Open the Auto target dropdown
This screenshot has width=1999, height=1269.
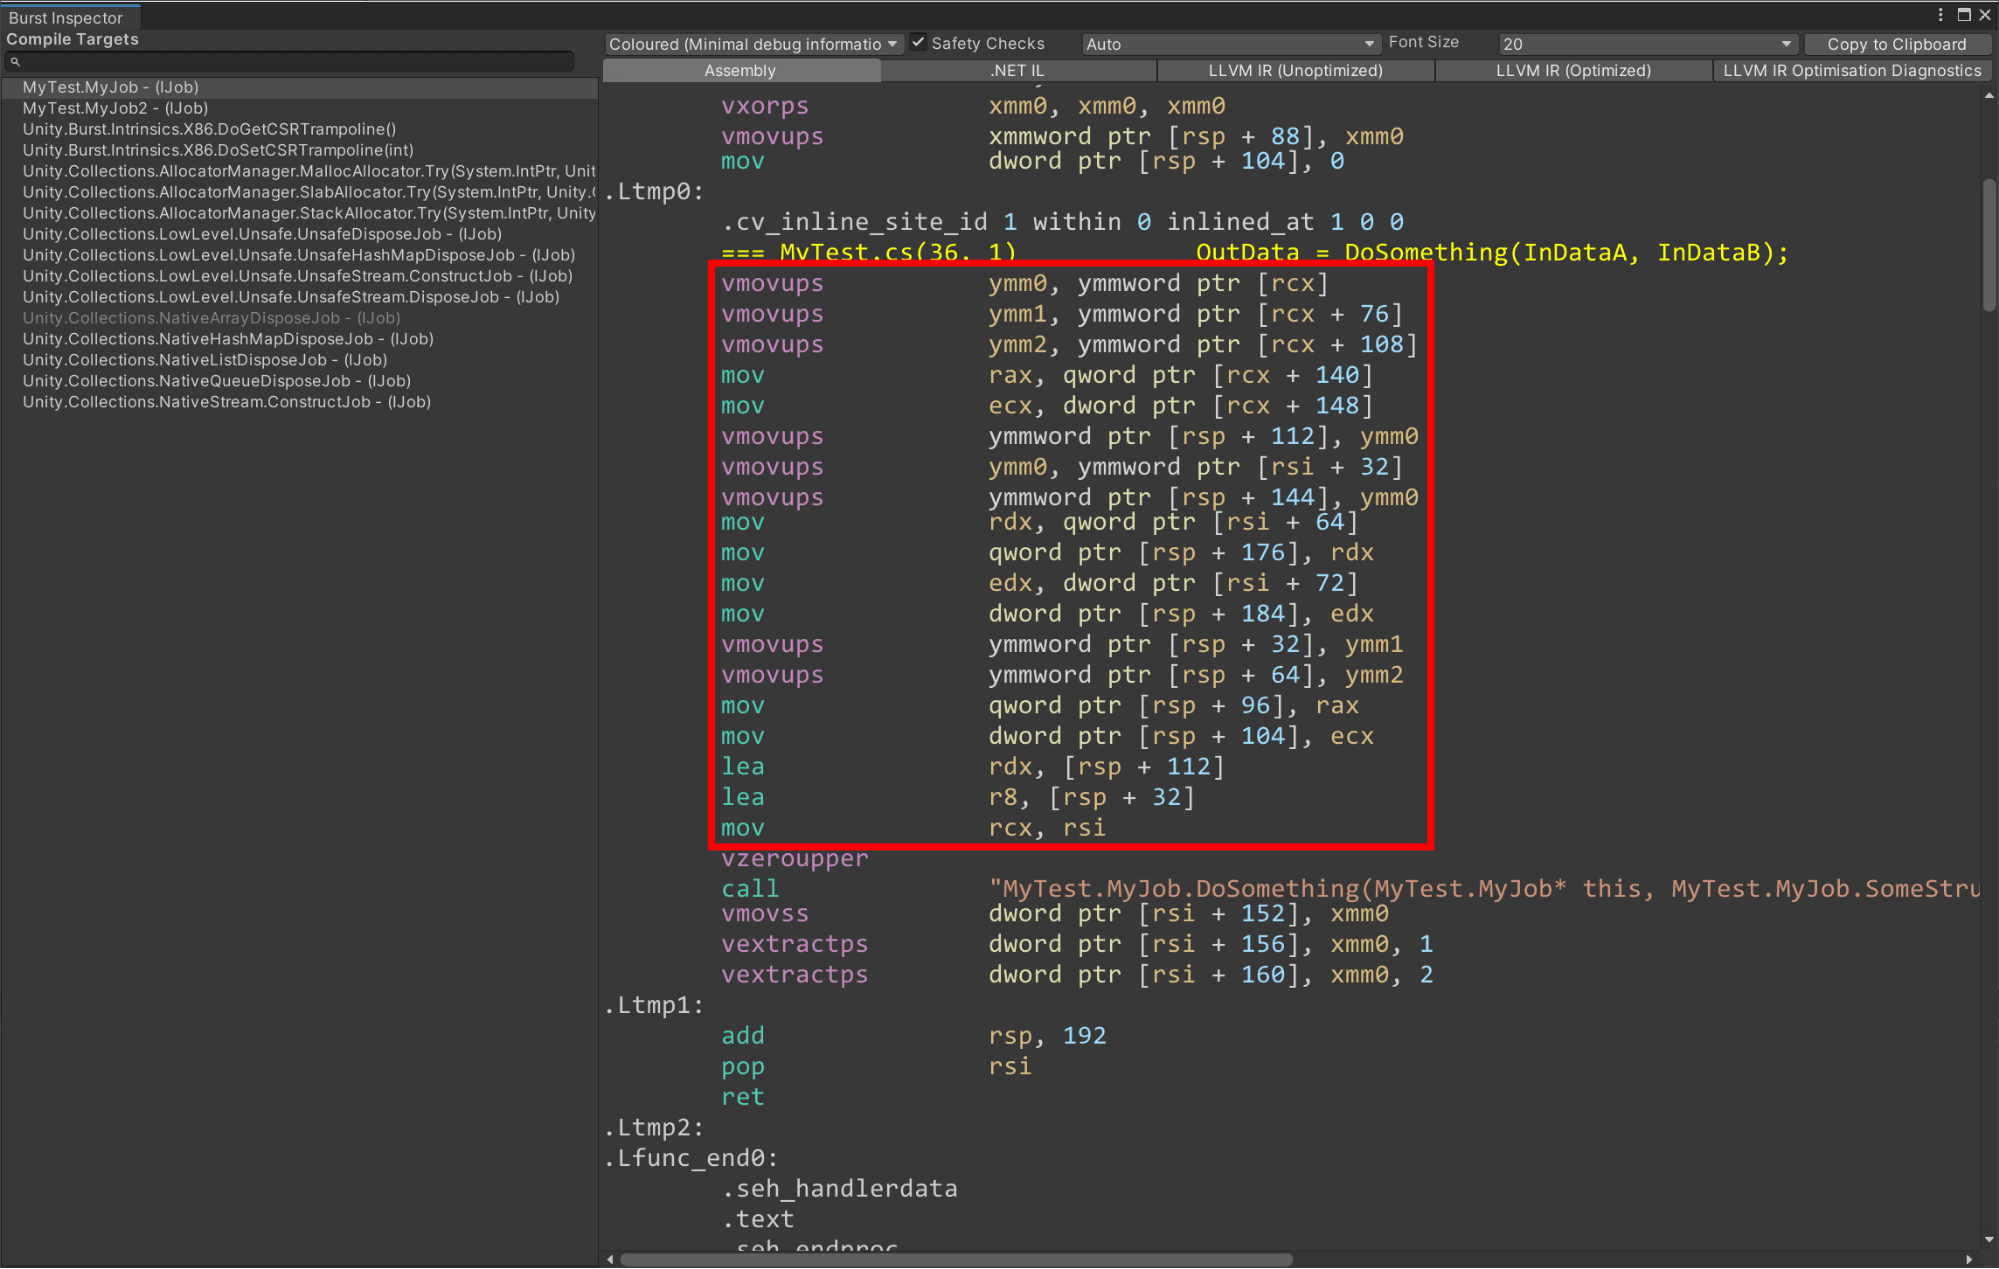coord(1230,44)
